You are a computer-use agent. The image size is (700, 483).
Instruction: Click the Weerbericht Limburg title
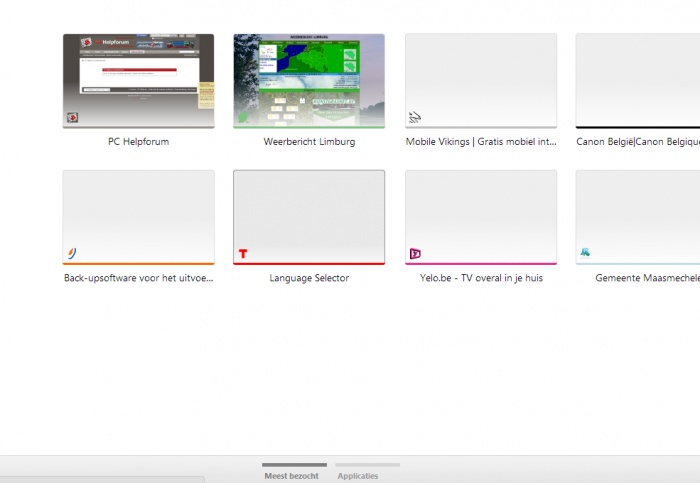(x=309, y=142)
